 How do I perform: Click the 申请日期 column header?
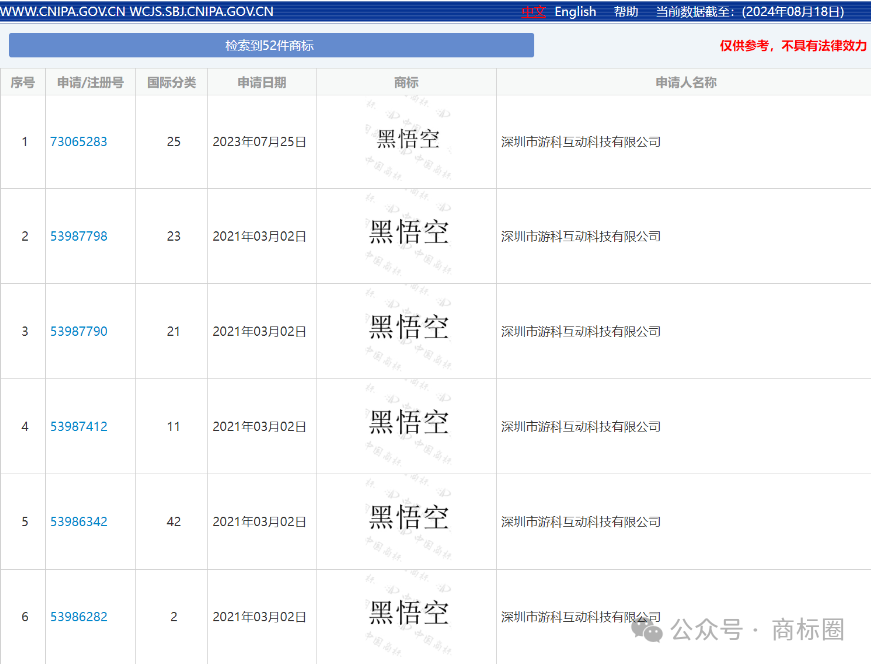(x=261, y=82)
